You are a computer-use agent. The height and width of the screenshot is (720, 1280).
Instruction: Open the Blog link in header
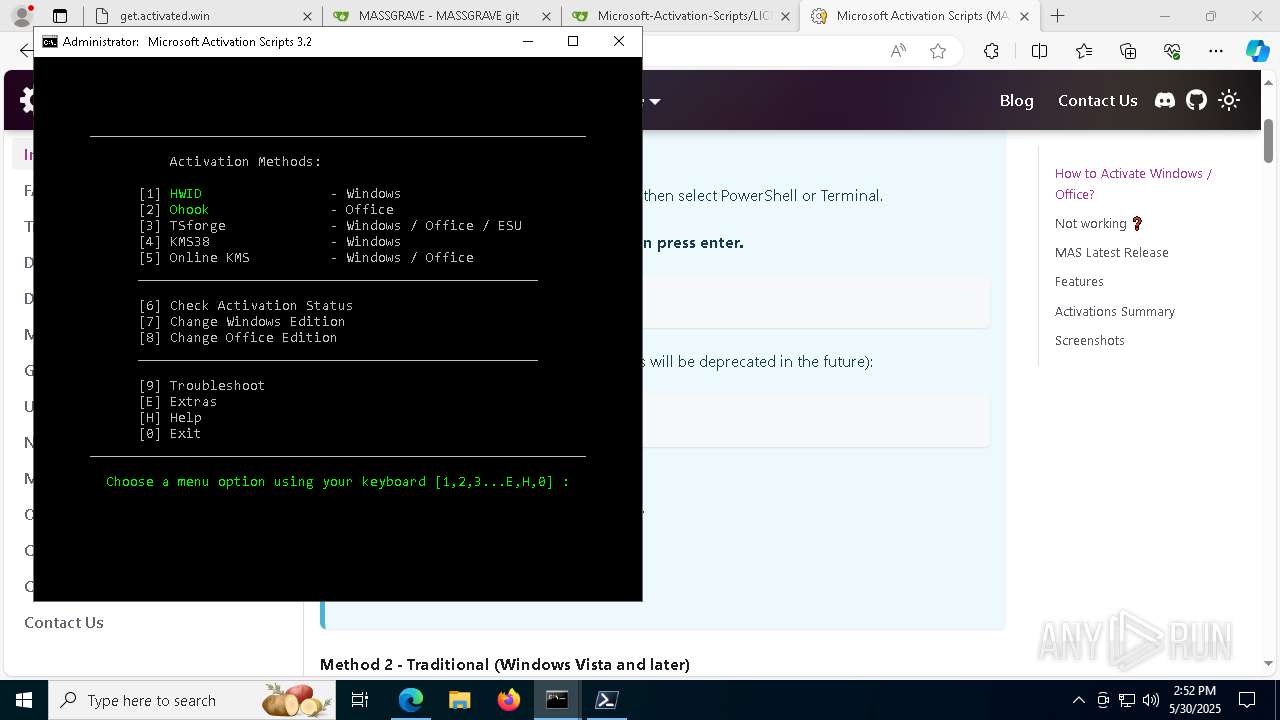coord(1016,100)
